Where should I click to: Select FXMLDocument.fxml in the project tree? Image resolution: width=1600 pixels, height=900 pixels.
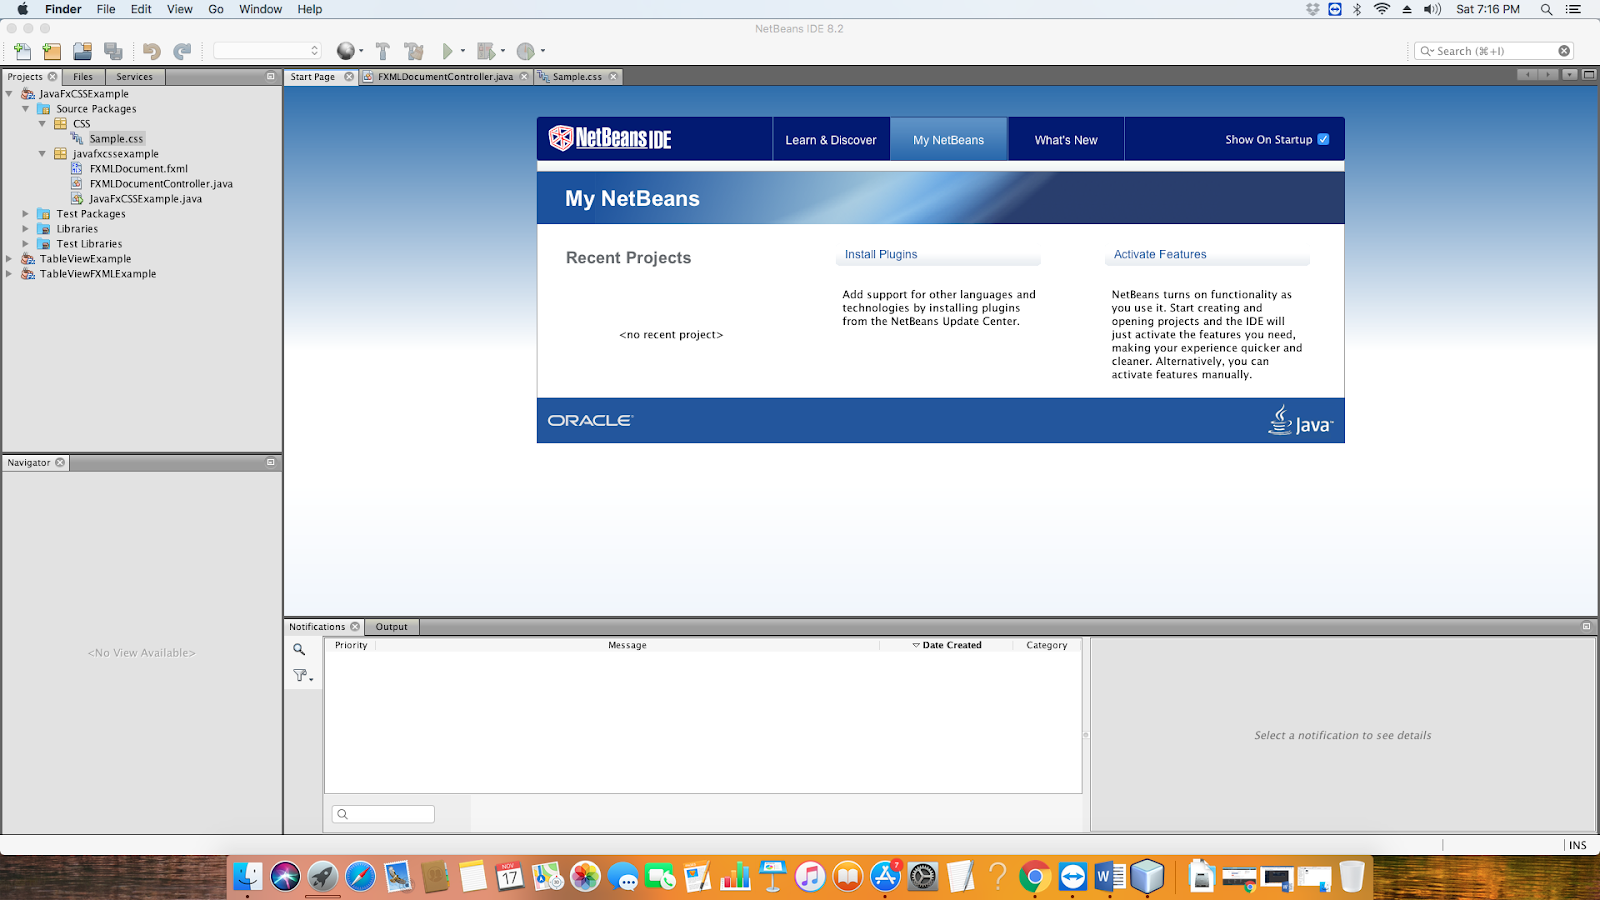[x=138, y=169]
